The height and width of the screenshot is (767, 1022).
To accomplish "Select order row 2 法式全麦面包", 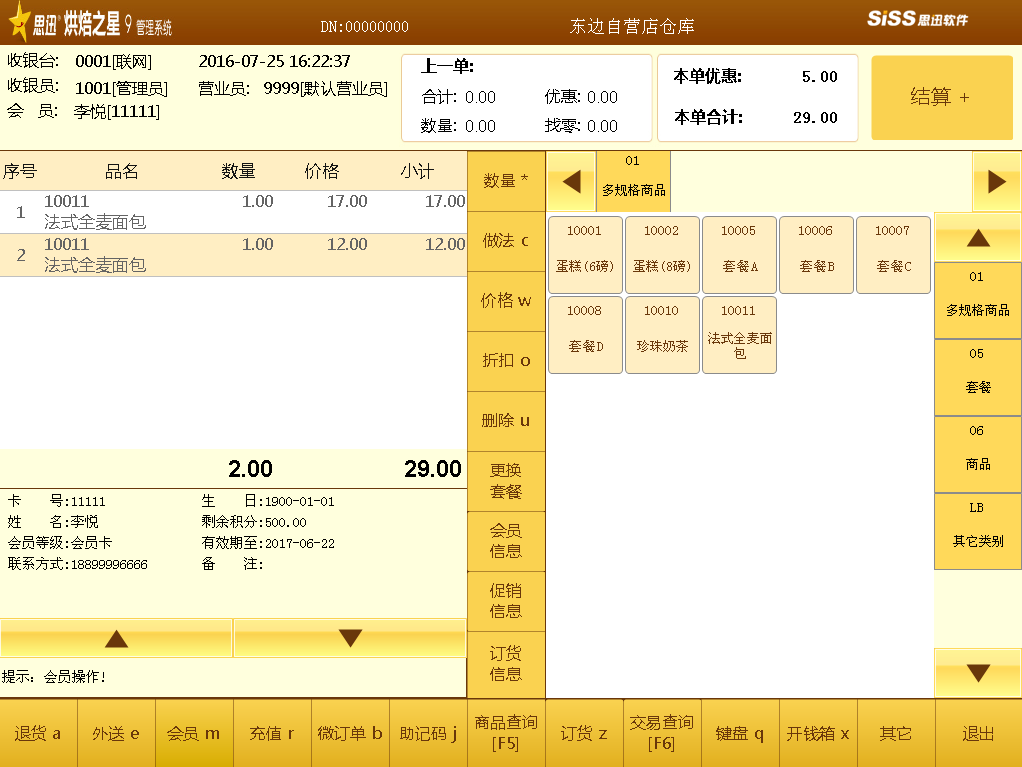I will click(x=232, y=255).
